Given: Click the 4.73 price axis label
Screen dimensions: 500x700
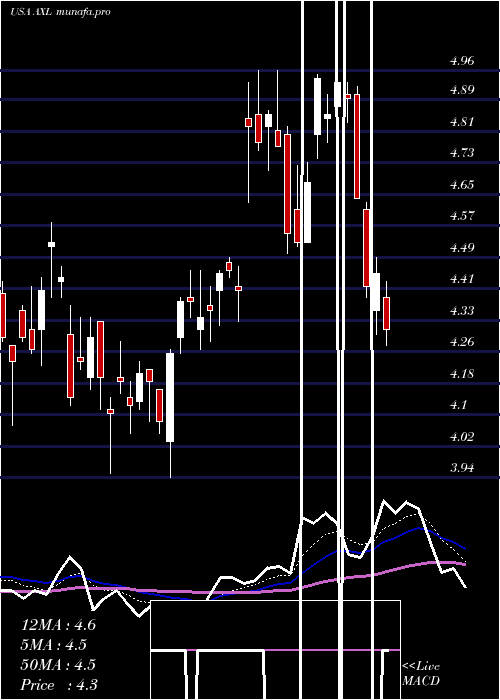Looking at the screenshot, I should coord(462,153).
